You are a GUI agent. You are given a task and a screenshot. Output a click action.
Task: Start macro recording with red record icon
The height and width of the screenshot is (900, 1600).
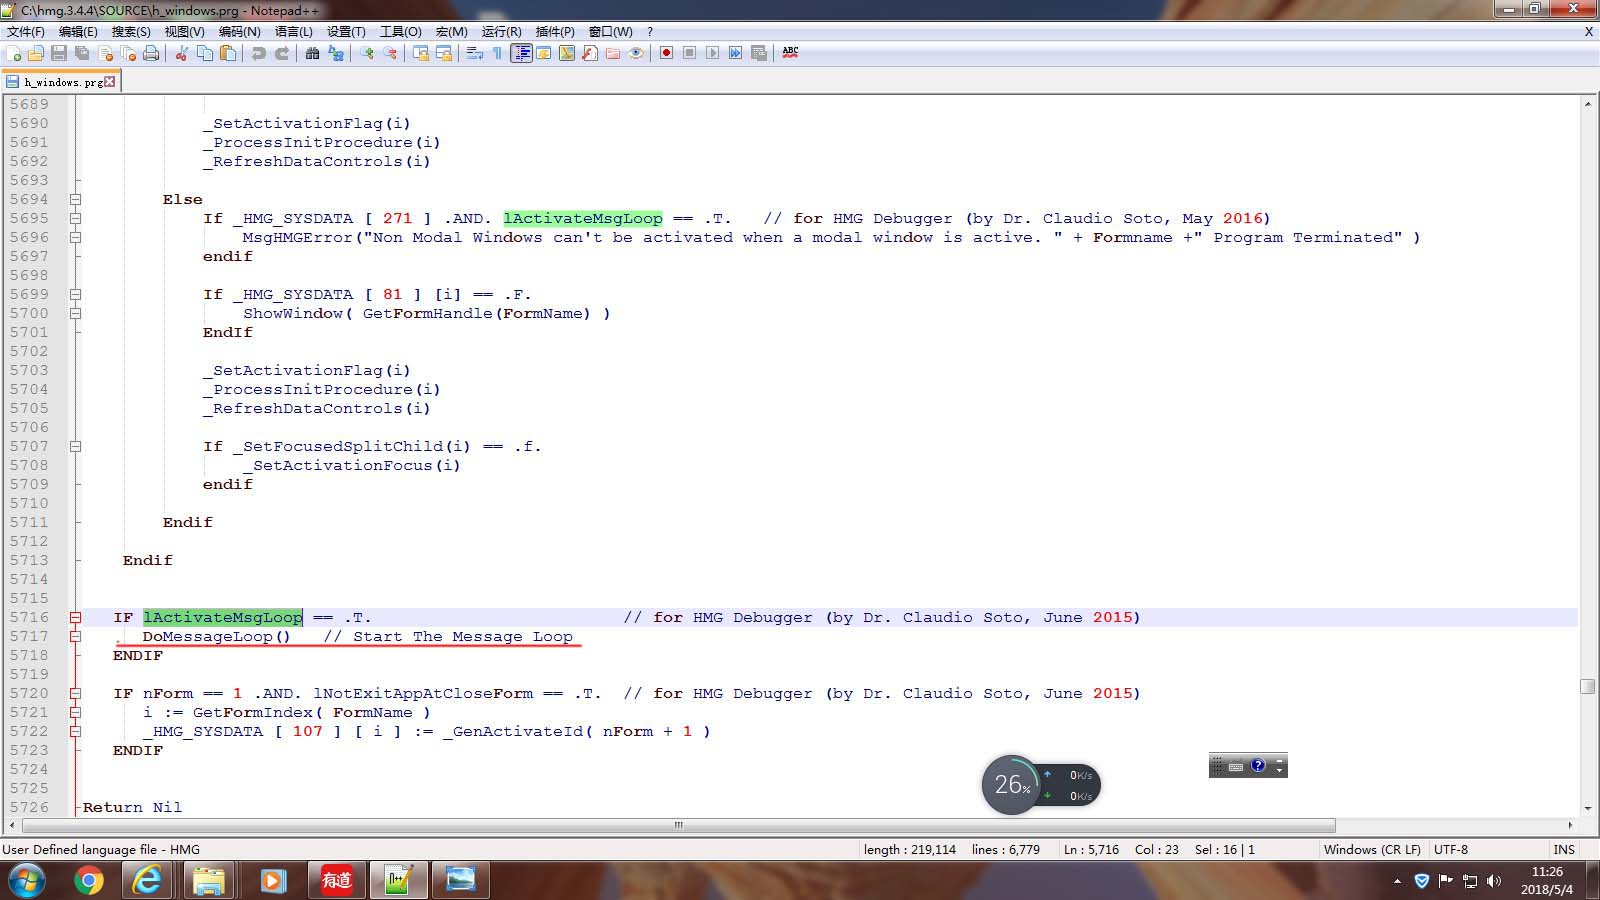click(666, 53)
